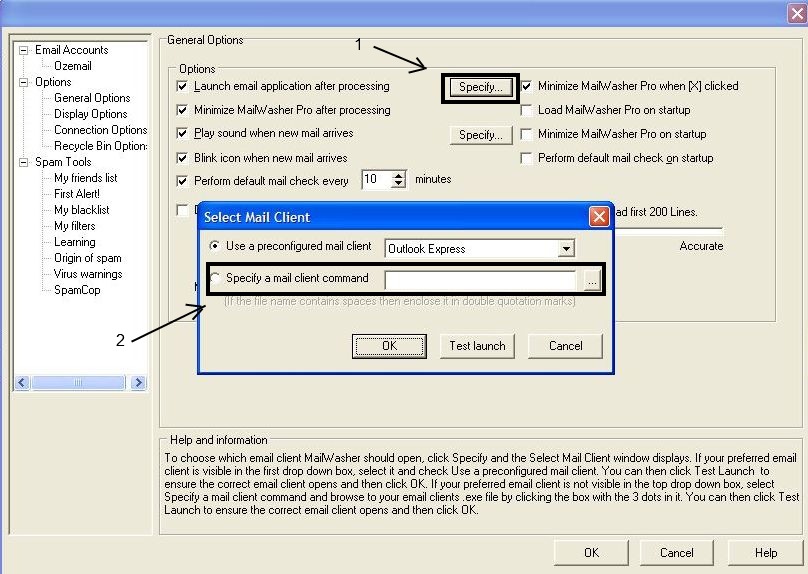808x574 pixels.
Task: Click Specify button for new mail sound
Action: click(x=480, y=135)
